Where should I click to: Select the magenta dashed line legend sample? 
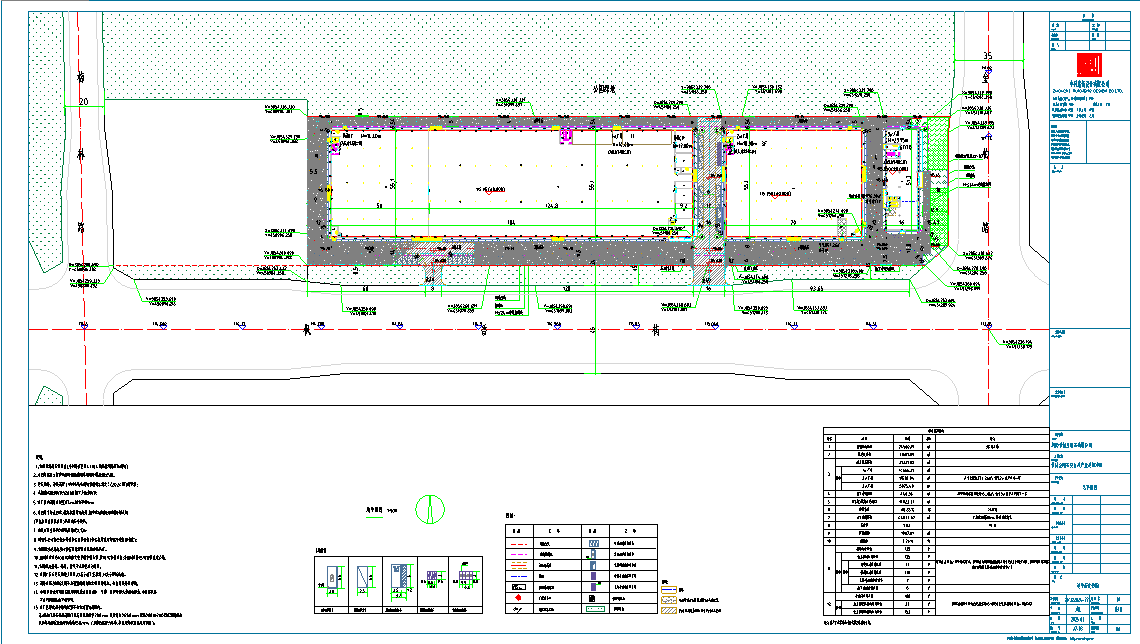point(518,555)
